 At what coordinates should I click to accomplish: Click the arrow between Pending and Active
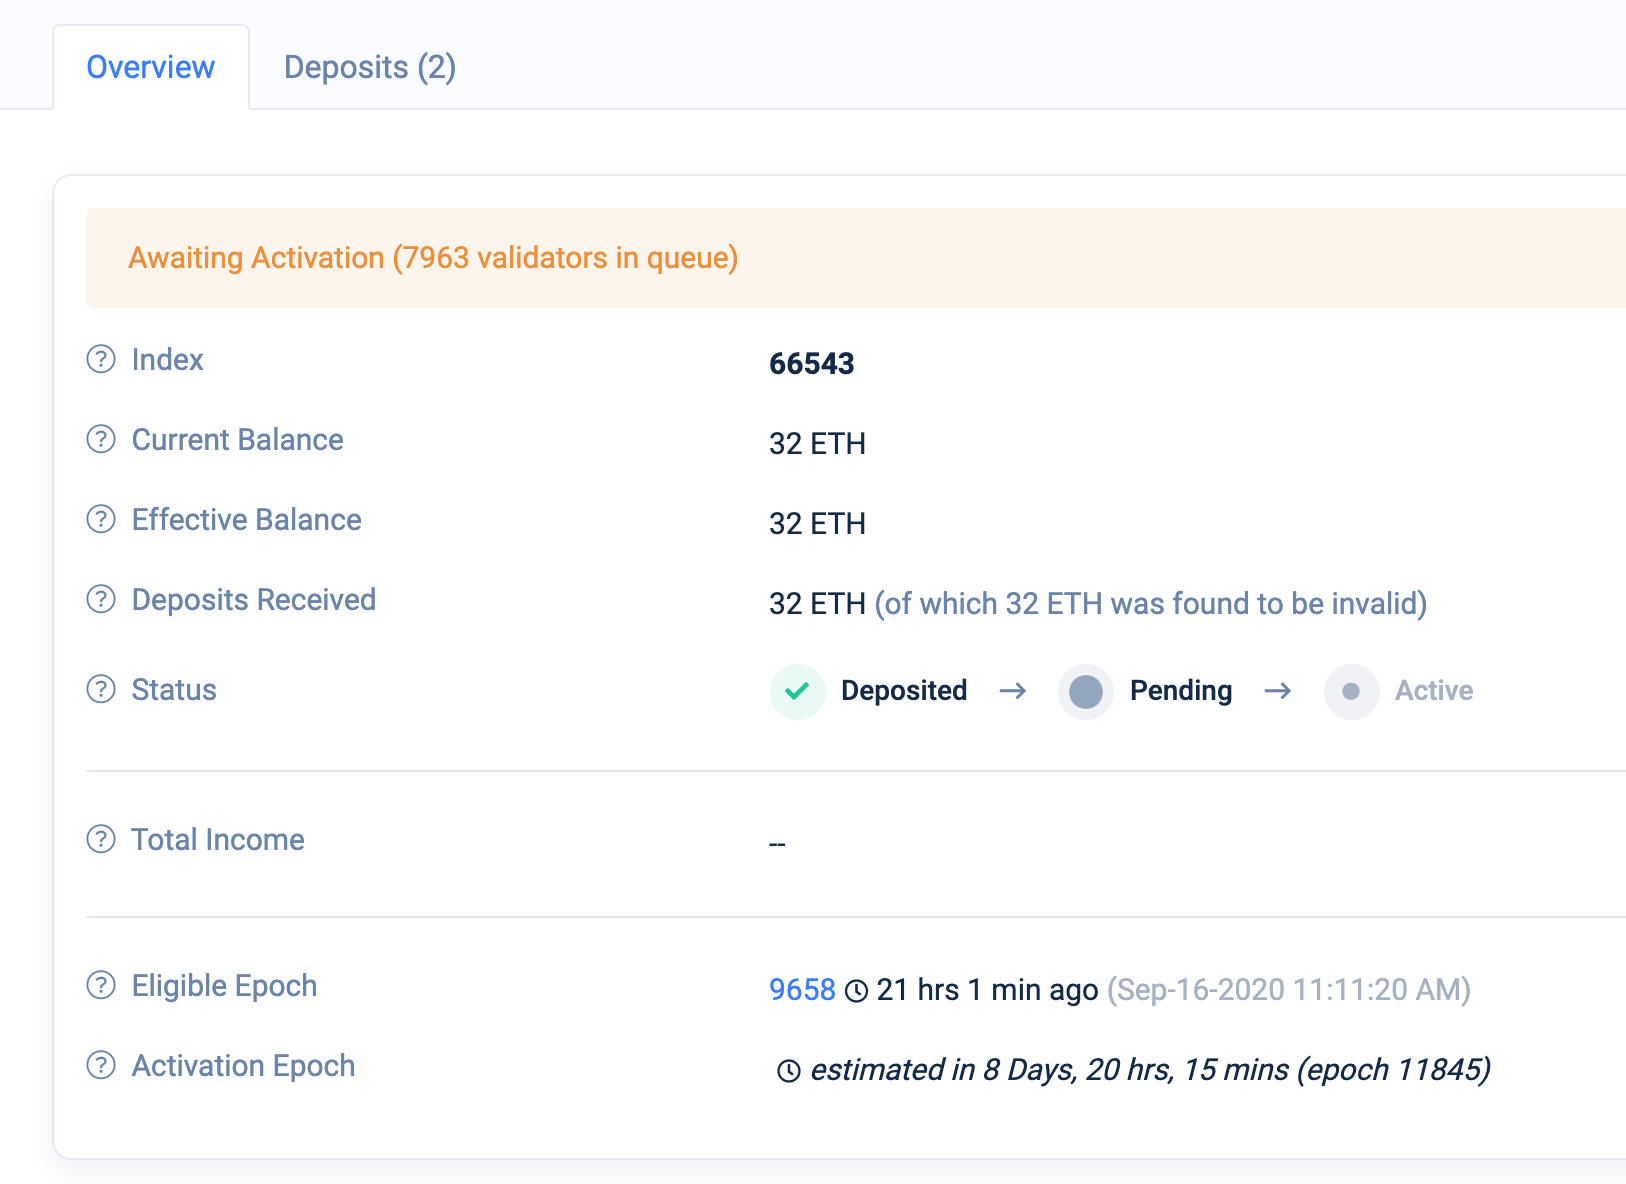coord(1278,691)
